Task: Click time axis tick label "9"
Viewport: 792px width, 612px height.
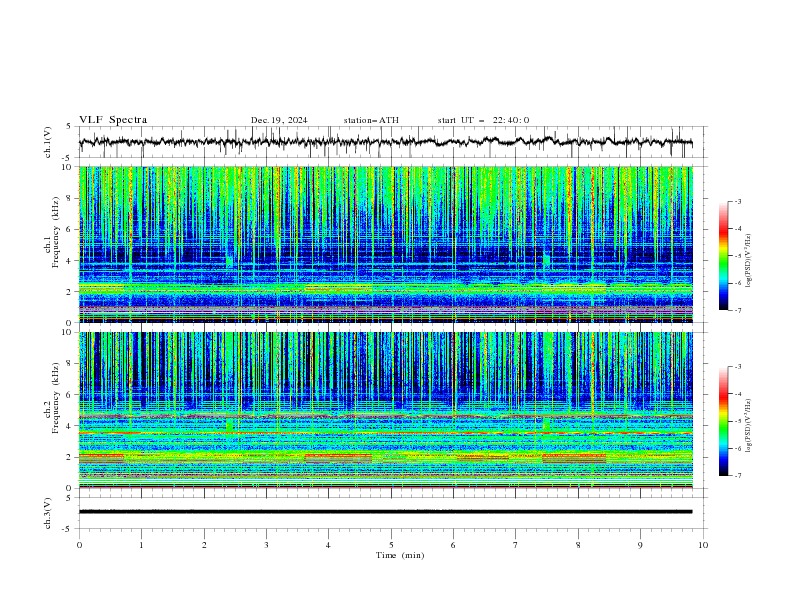Action: [640, 545]
